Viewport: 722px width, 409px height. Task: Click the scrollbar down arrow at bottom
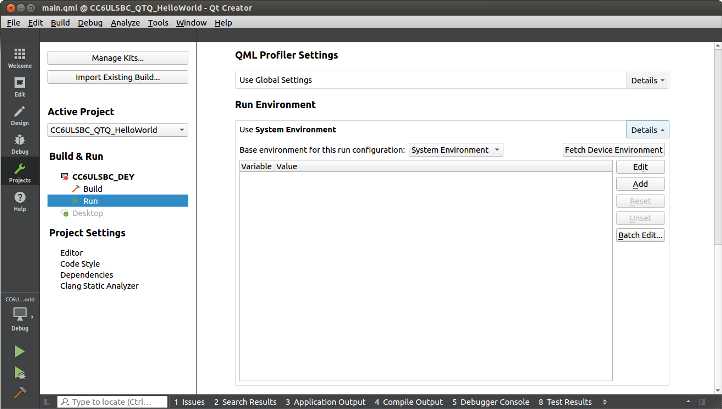point(718,391)
